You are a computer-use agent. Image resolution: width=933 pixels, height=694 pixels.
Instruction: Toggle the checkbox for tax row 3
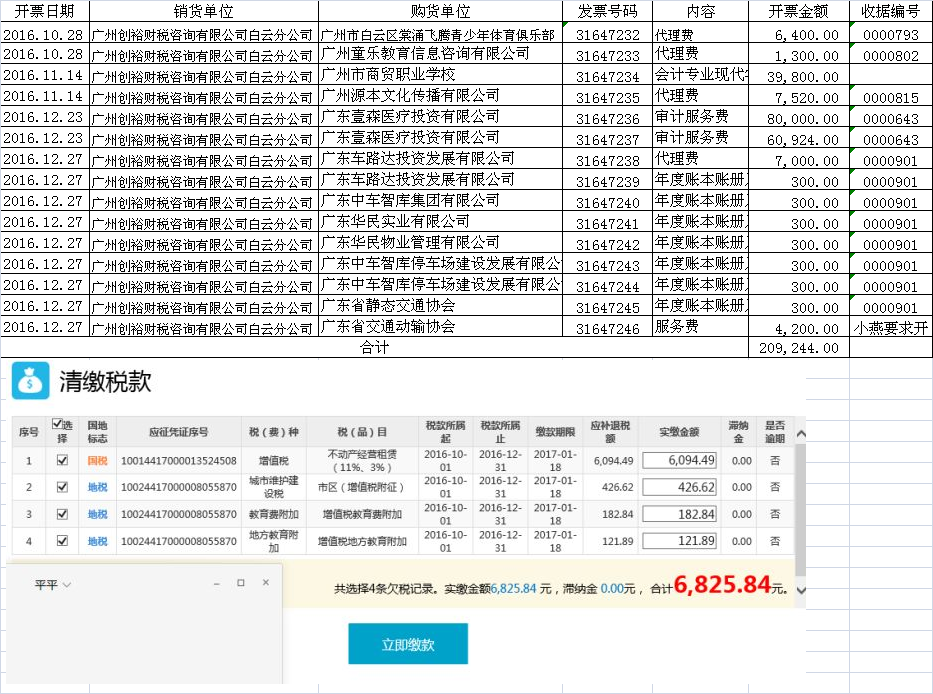[63, 514]
